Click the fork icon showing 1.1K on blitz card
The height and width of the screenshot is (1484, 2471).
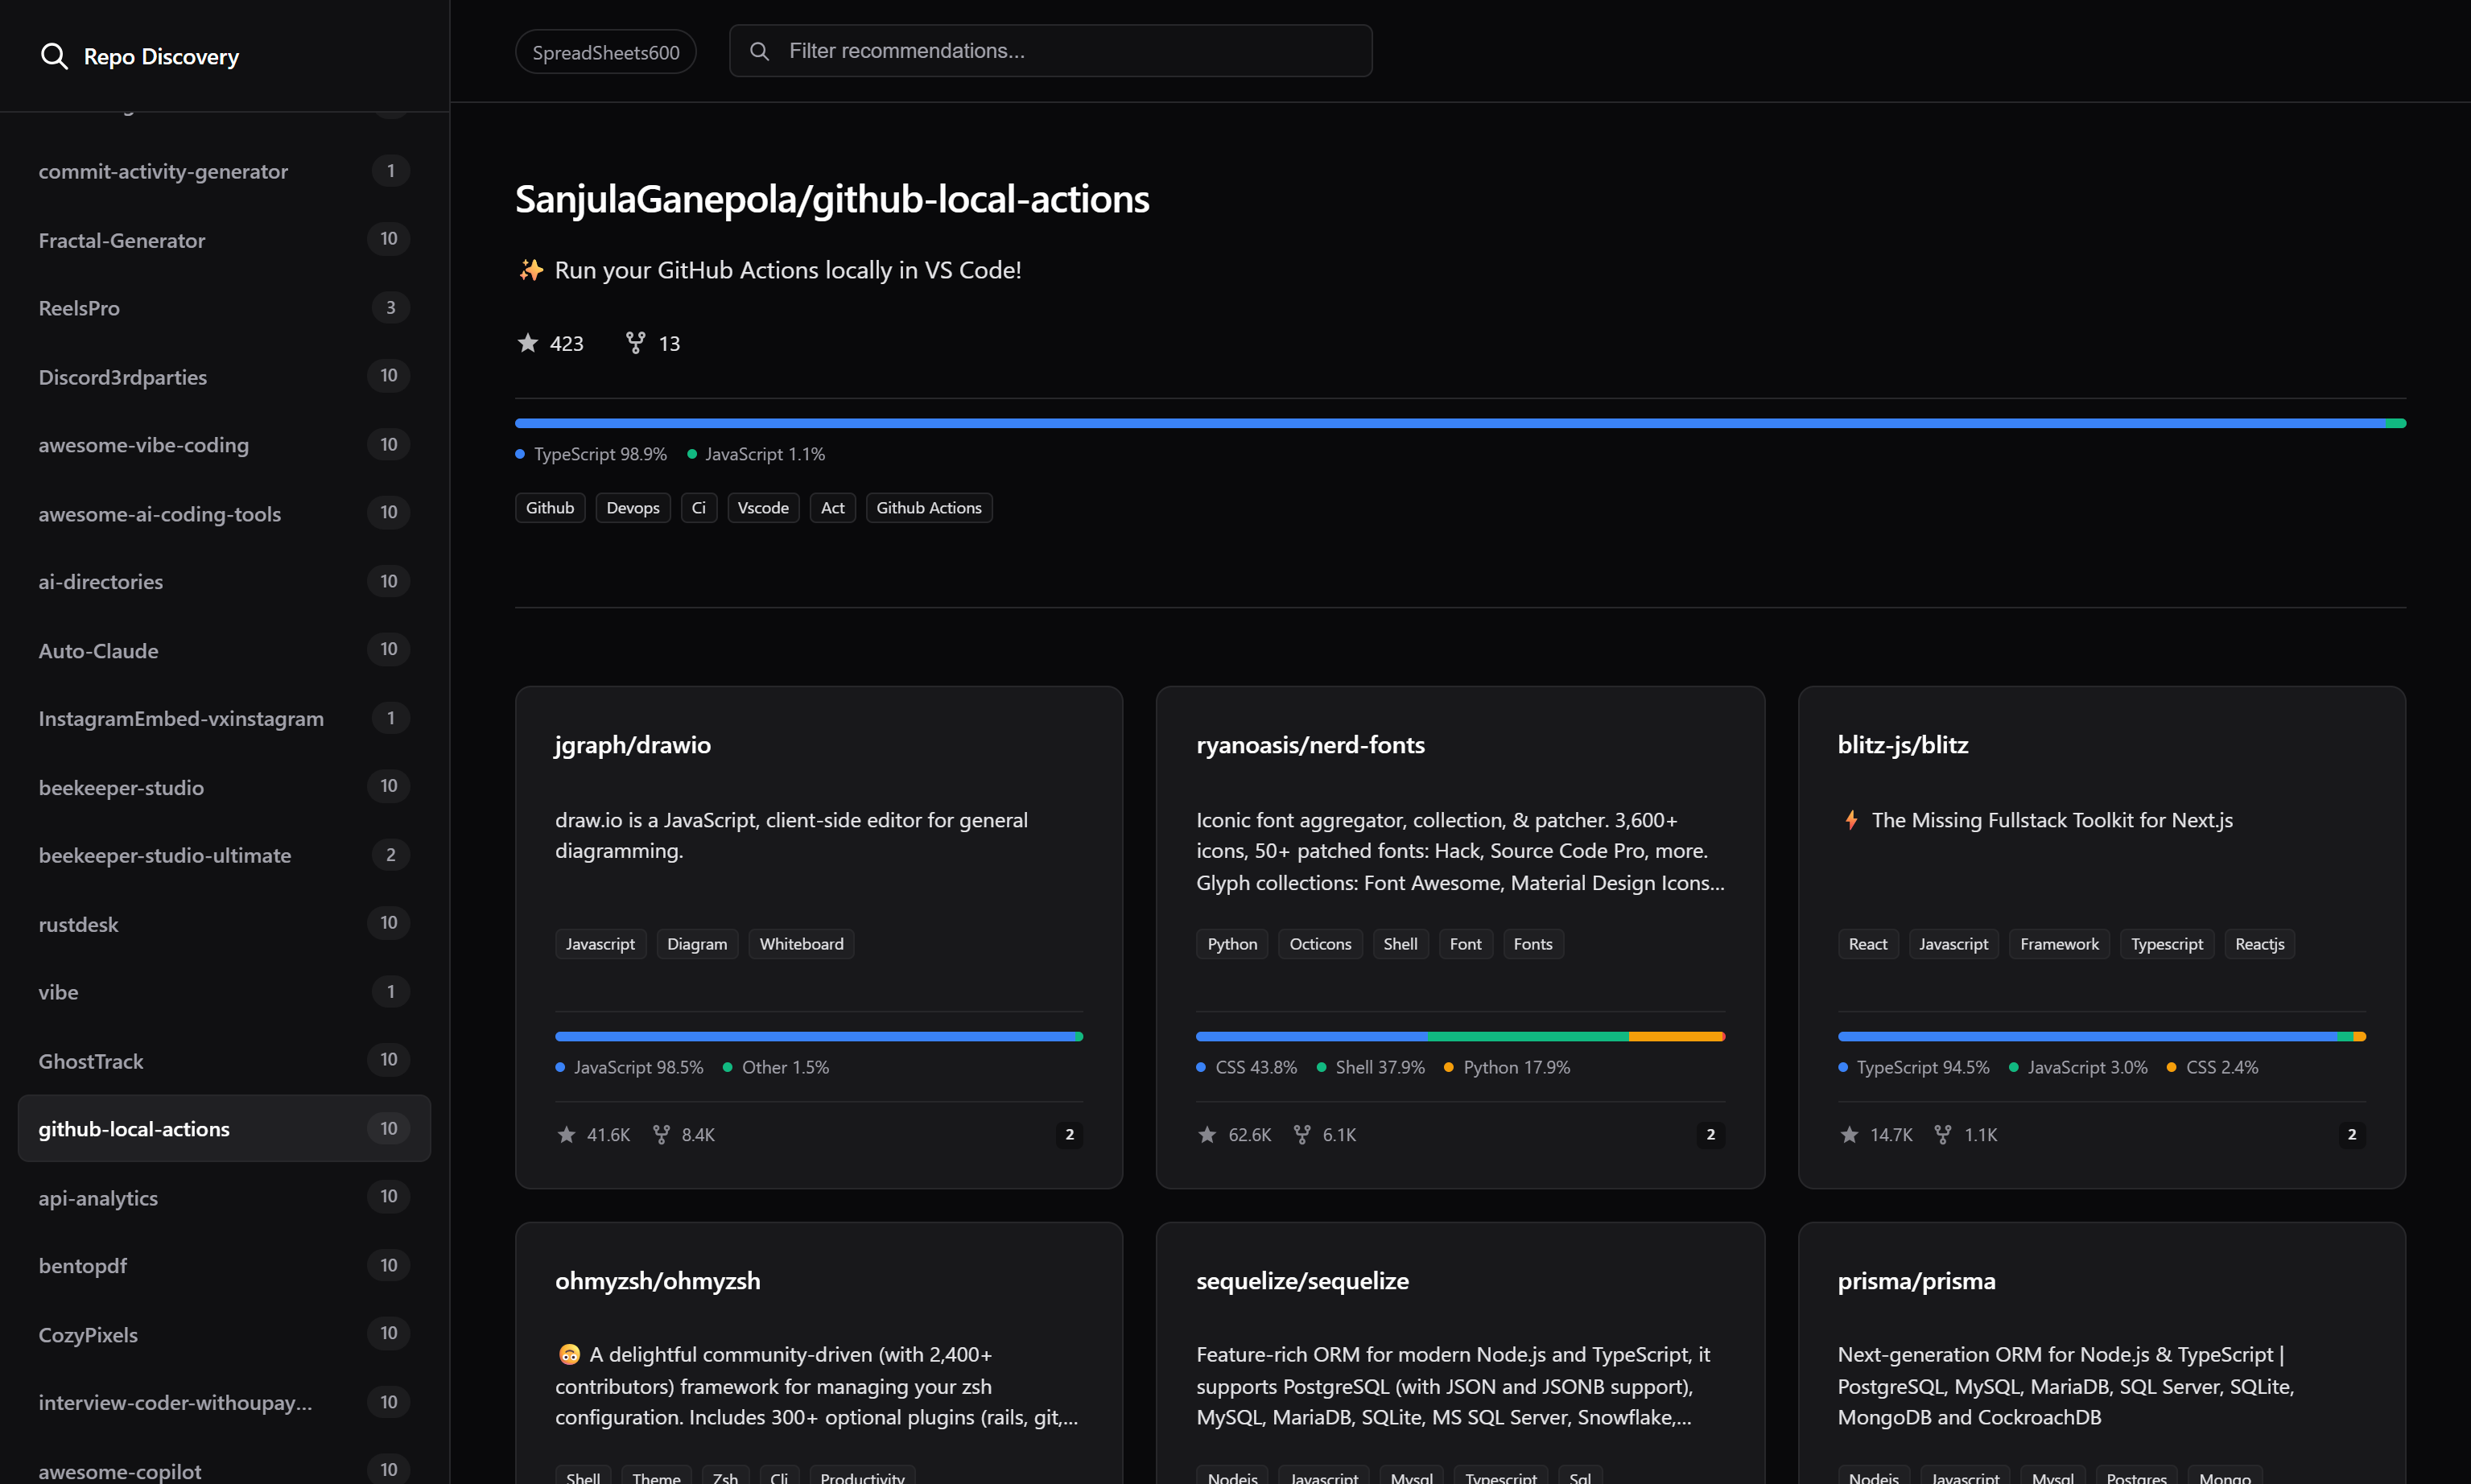click(1943, 1134)
